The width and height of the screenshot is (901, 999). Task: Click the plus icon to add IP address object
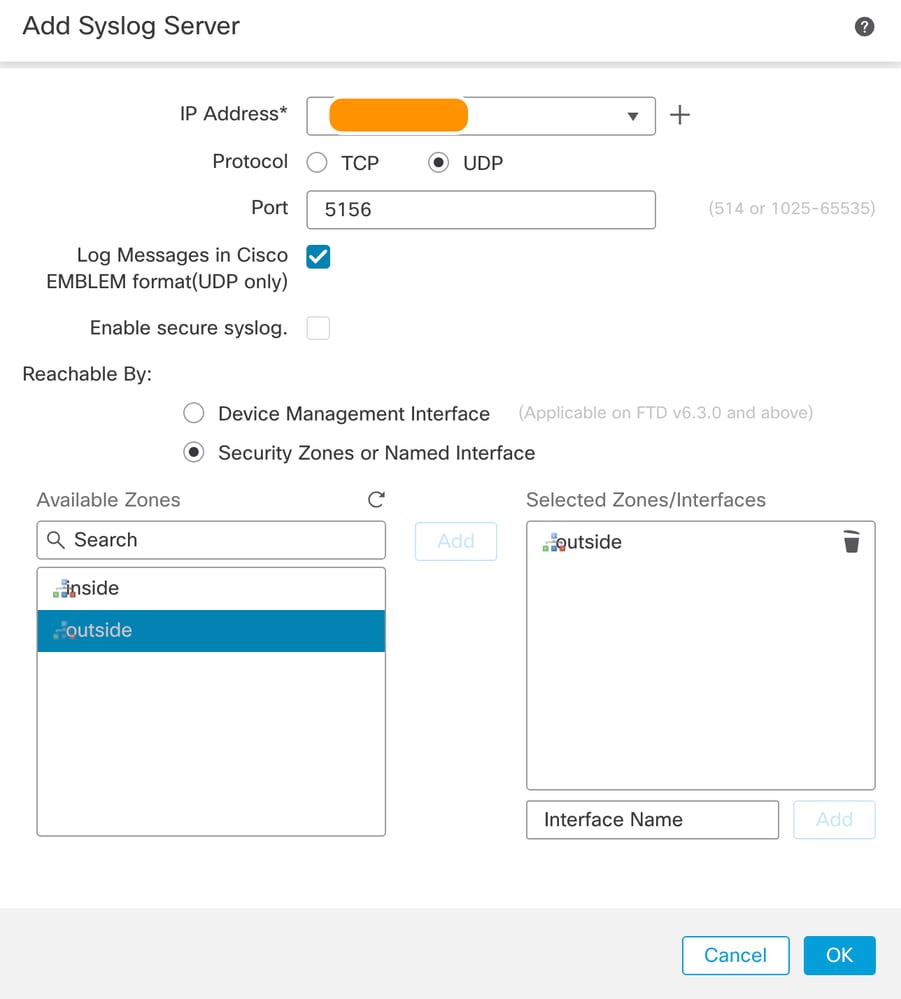[680, 115]
